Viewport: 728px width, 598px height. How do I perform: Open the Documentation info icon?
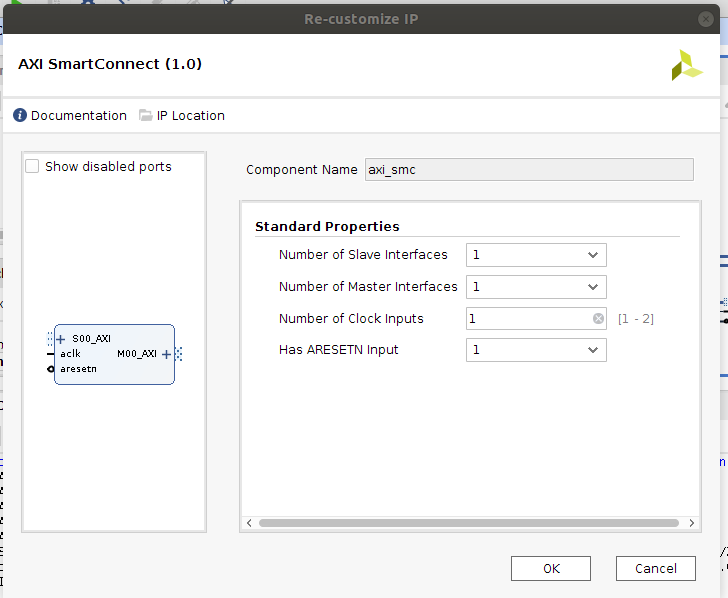click(20, 116)
